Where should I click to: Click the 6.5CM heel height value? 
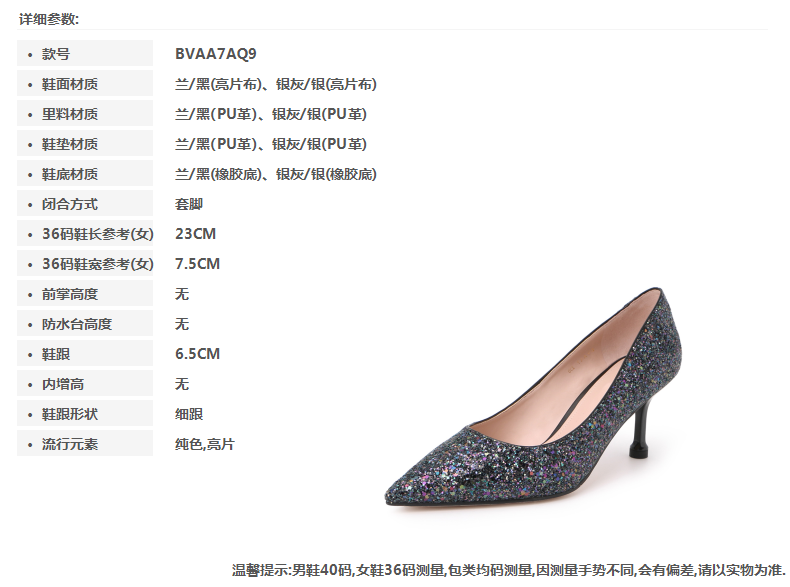click(x=198, y=354)
